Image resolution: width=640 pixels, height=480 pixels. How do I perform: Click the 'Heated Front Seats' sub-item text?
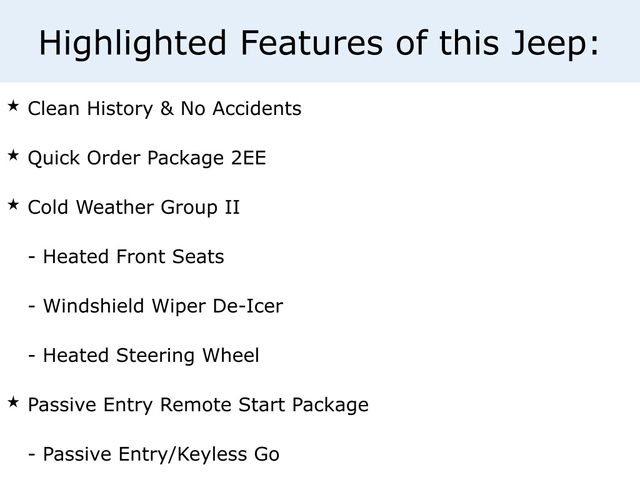(133, 257)
